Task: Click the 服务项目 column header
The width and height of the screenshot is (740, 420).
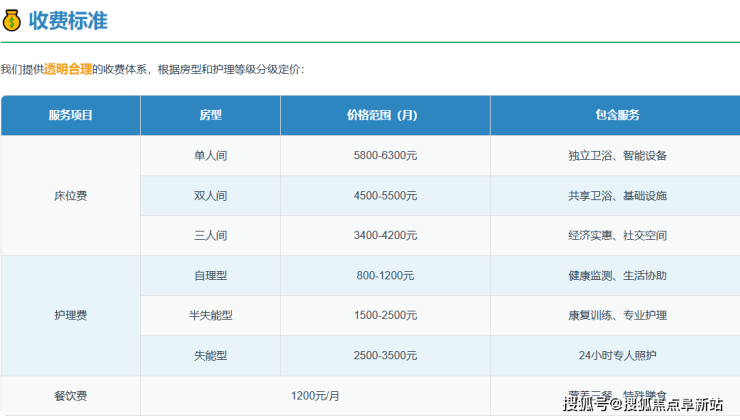Action: pyautogui.click(x=70, y=115)
